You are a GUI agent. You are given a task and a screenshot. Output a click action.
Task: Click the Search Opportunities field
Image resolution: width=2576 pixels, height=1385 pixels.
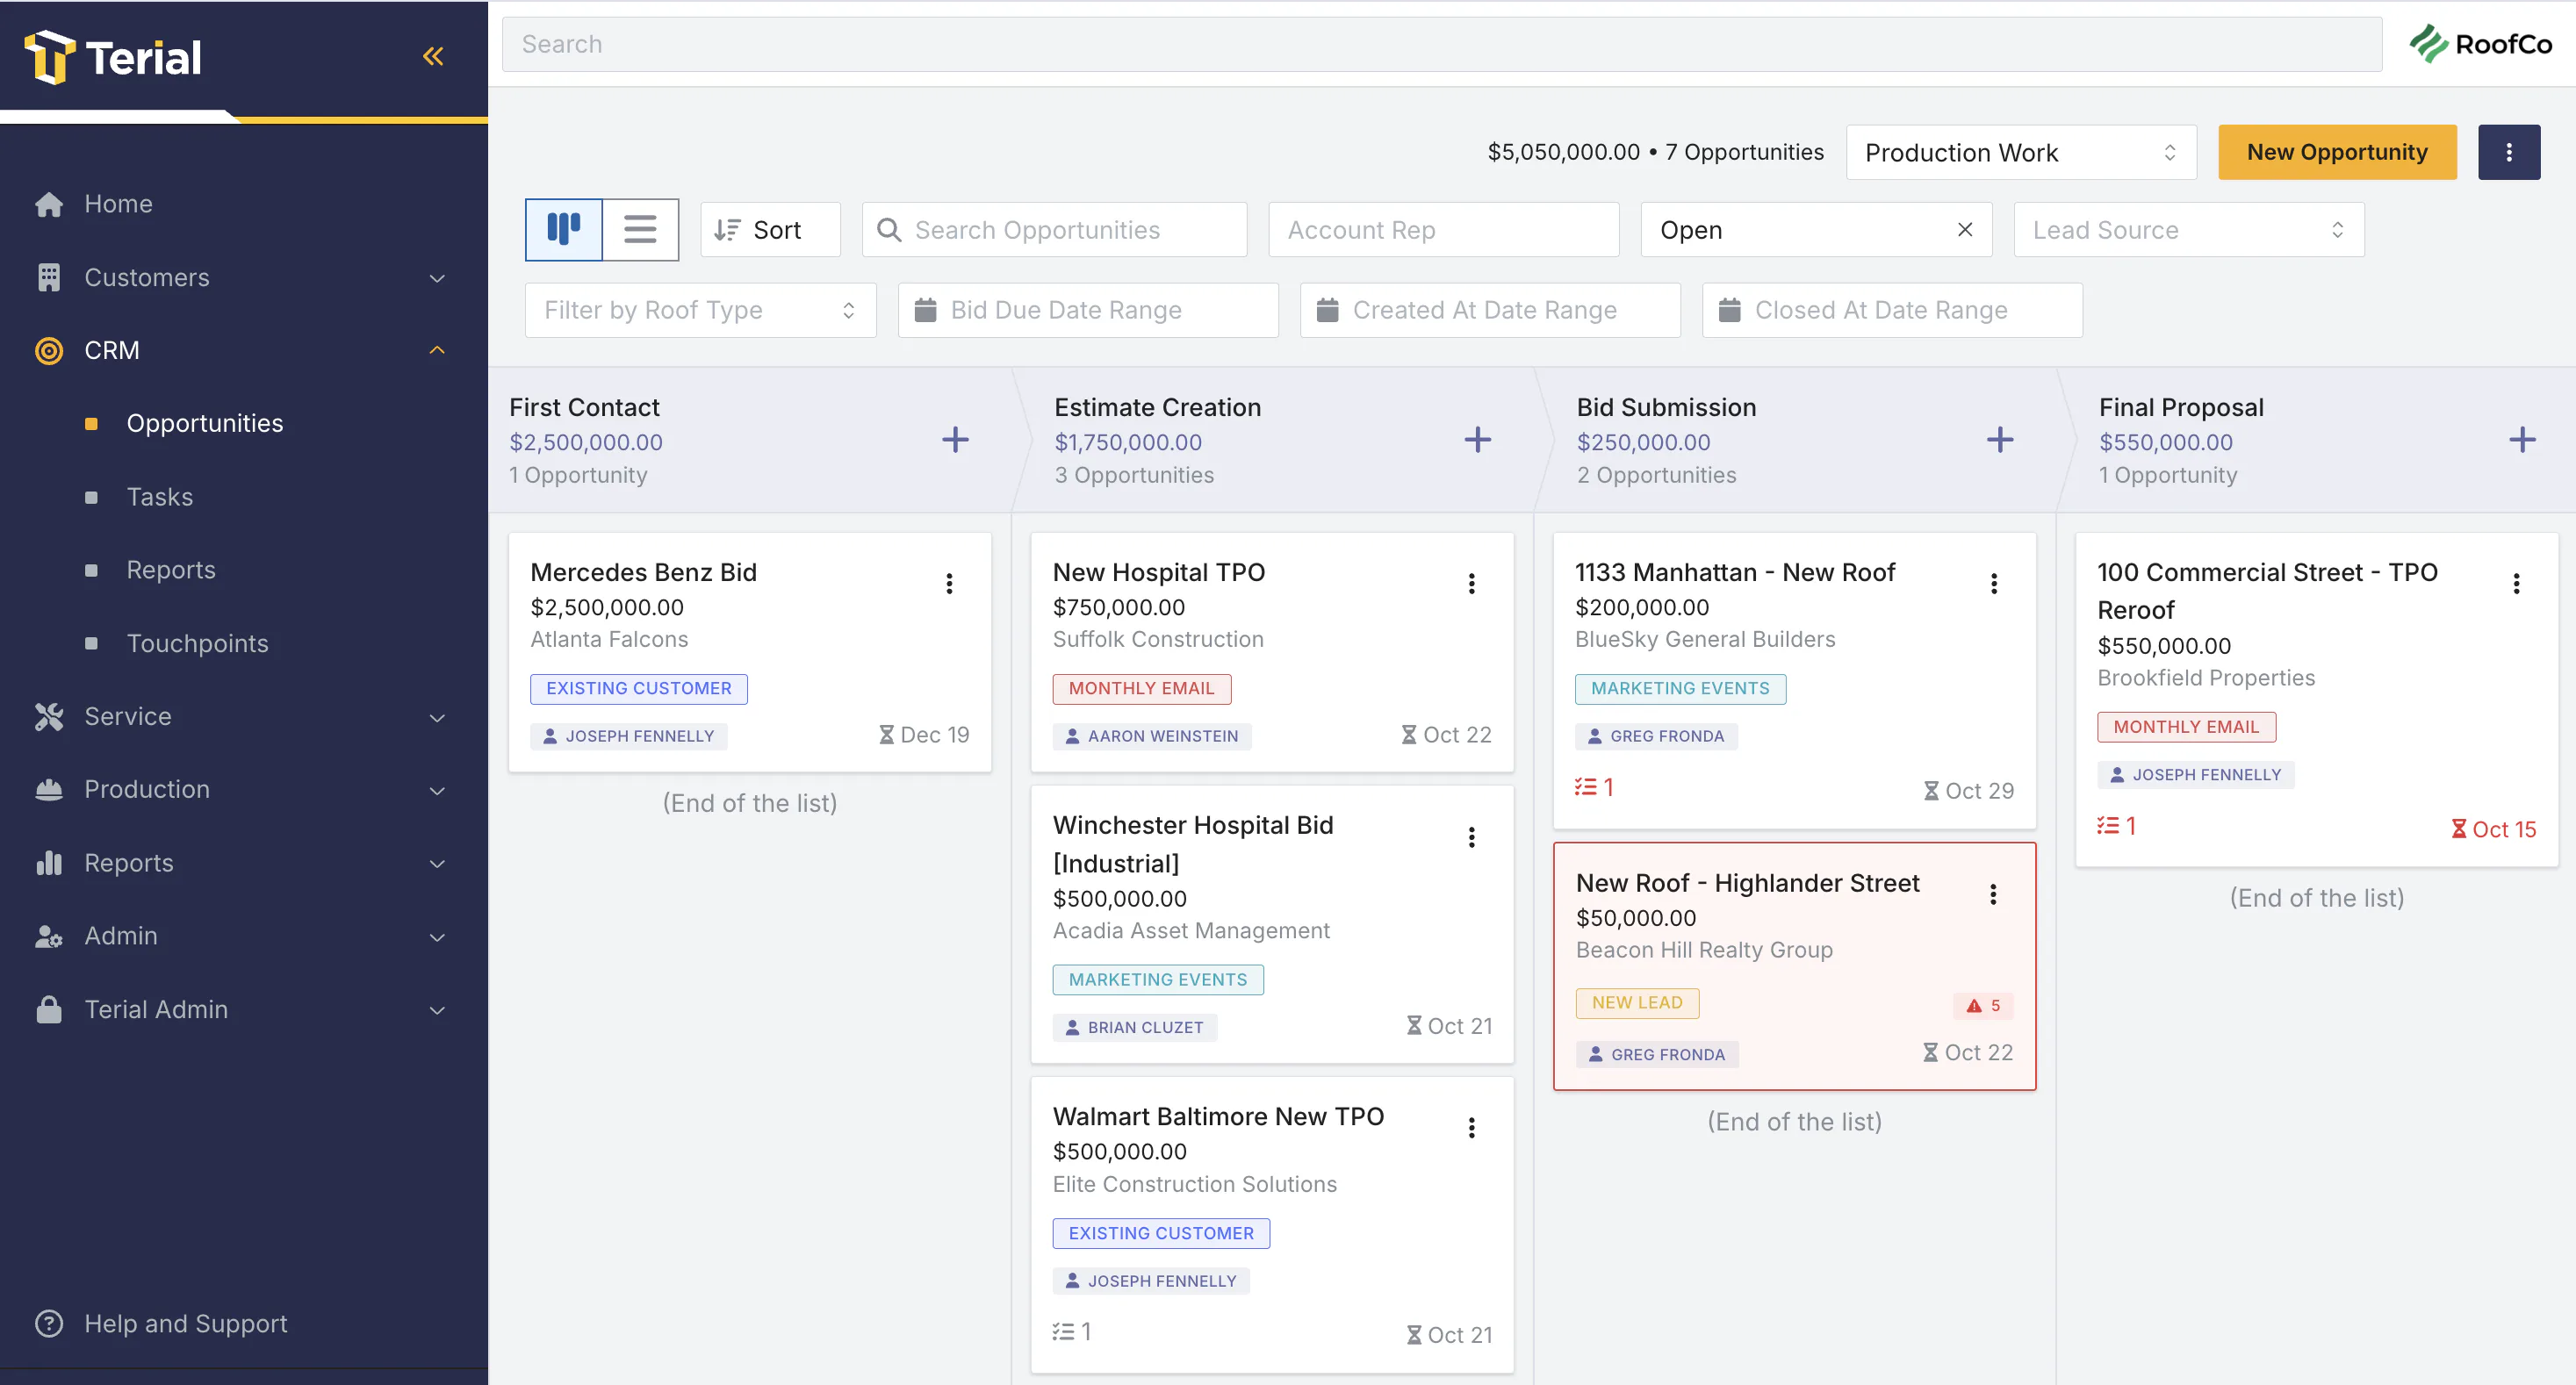point(1054,229)
